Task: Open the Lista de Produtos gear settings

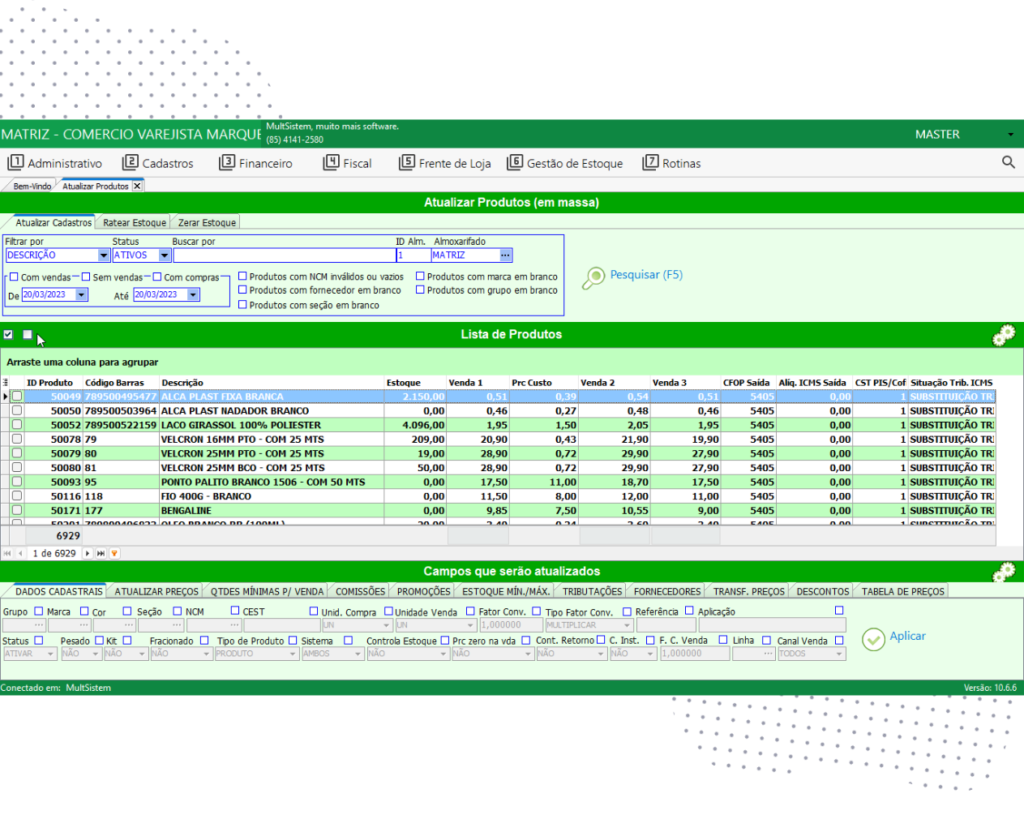Action: 1003,336
